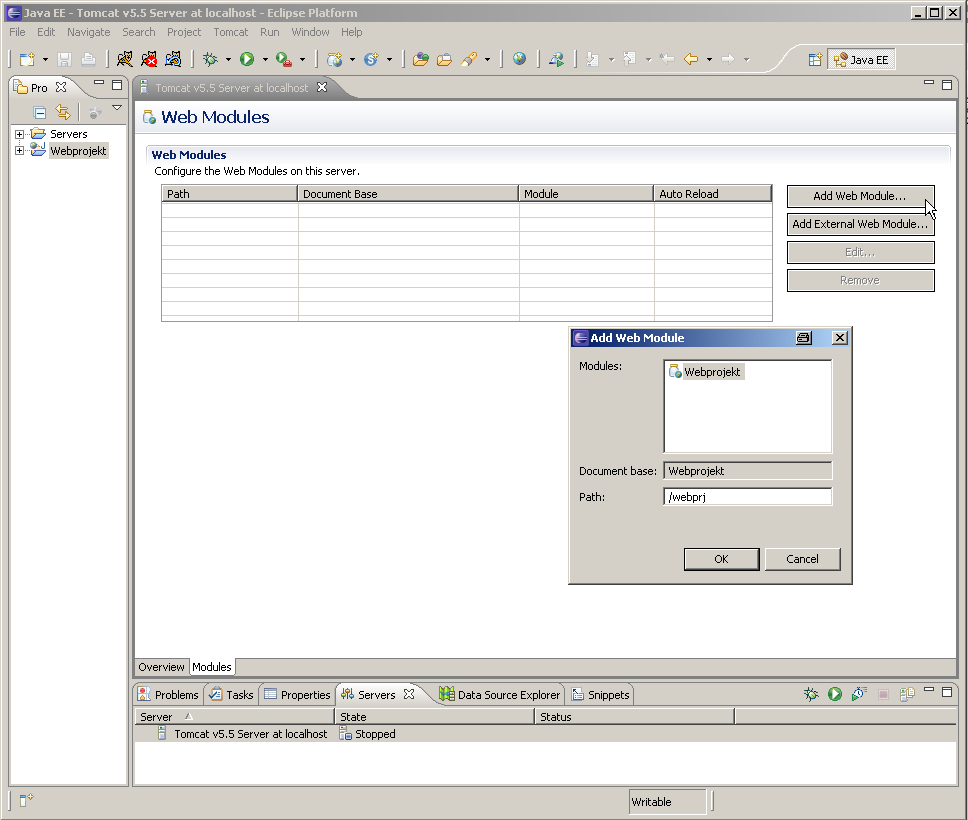Screen dimensions: 968x820
Task: Open the Tomcat menu
Action: point(230,32)
